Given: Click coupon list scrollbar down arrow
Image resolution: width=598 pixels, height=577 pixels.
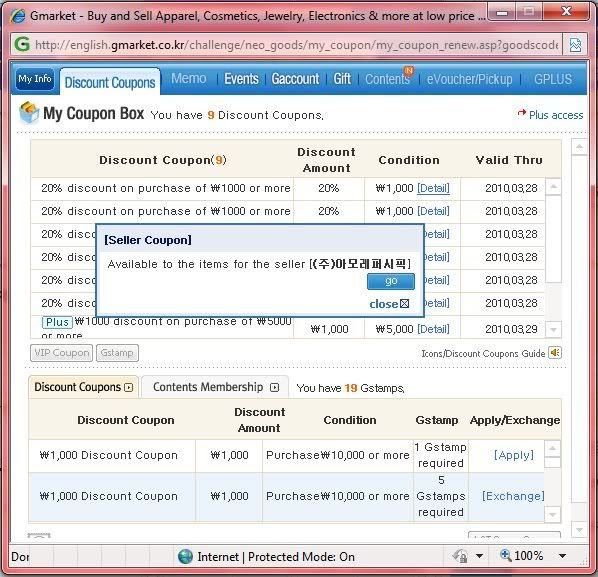Looking at the screenshot, I should pyautogui.click(x=553, y=330).
